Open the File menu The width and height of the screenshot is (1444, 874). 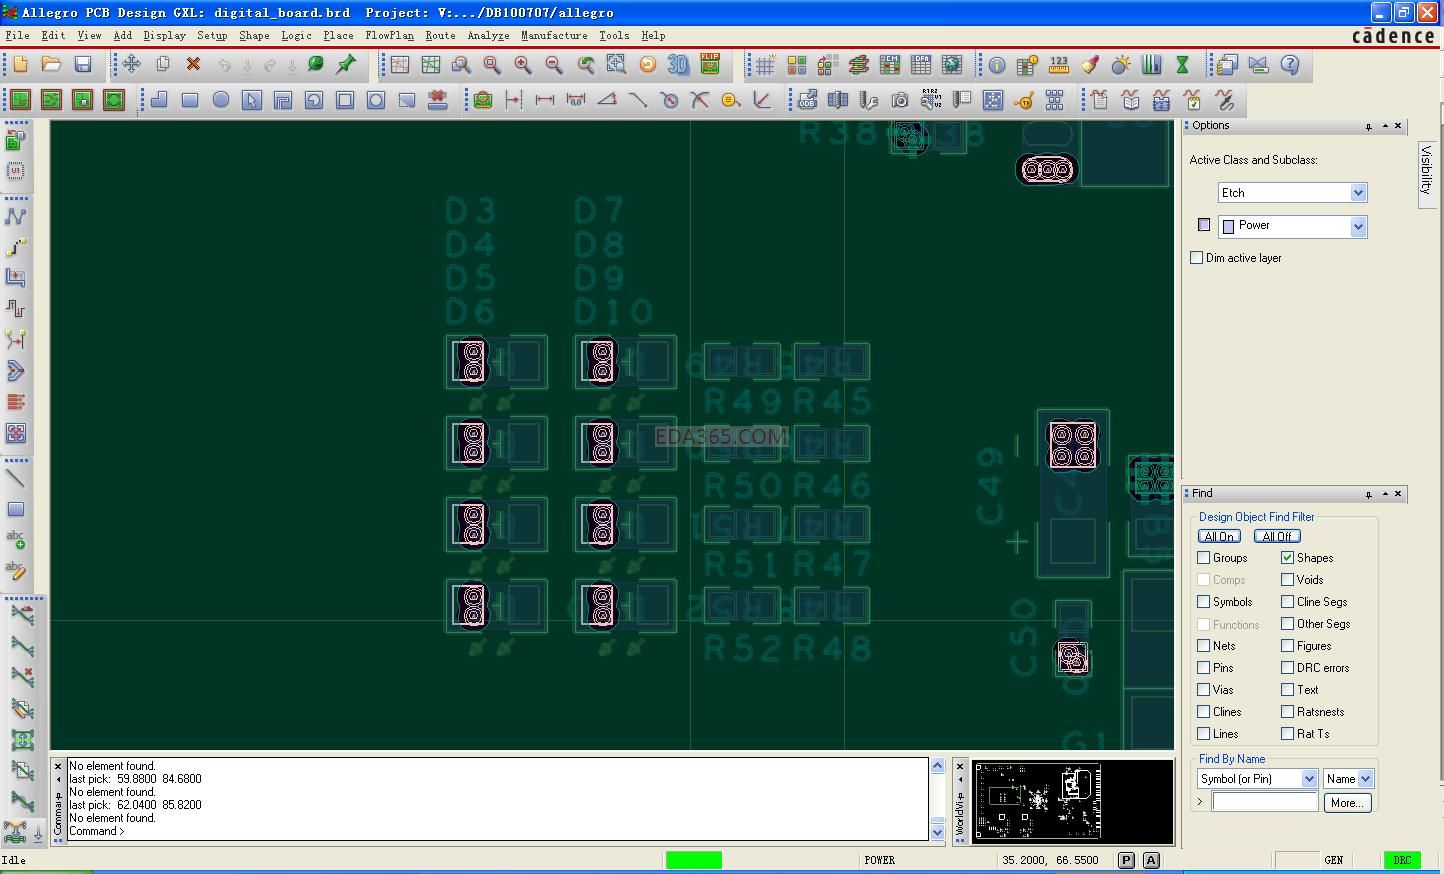pyautogui.click(x=17, y=35)
